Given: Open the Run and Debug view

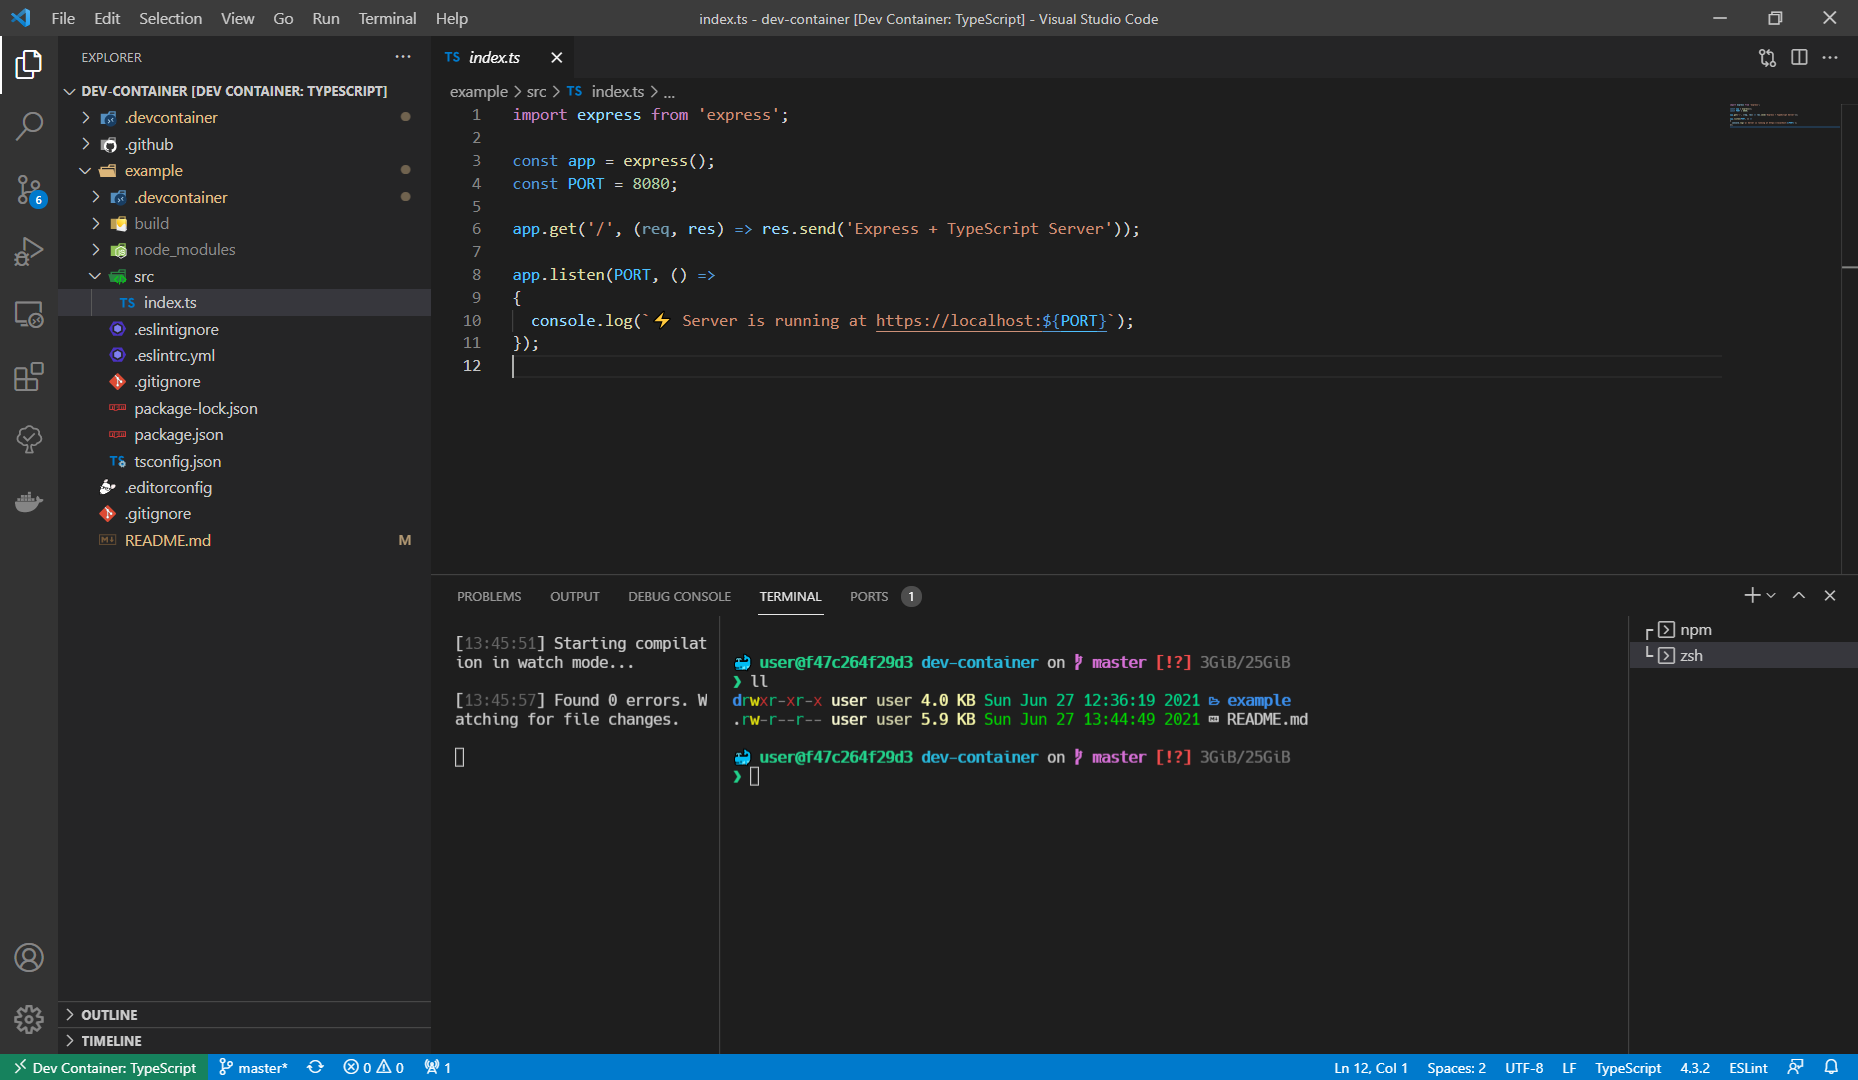Looking at the screenshot, I should pyautogui.click(x=29, y=251).
